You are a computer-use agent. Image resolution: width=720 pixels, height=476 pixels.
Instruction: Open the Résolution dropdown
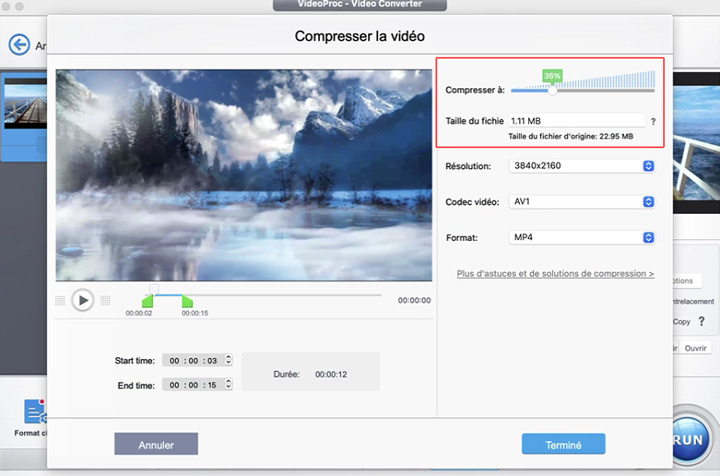[x=581, y=166]
